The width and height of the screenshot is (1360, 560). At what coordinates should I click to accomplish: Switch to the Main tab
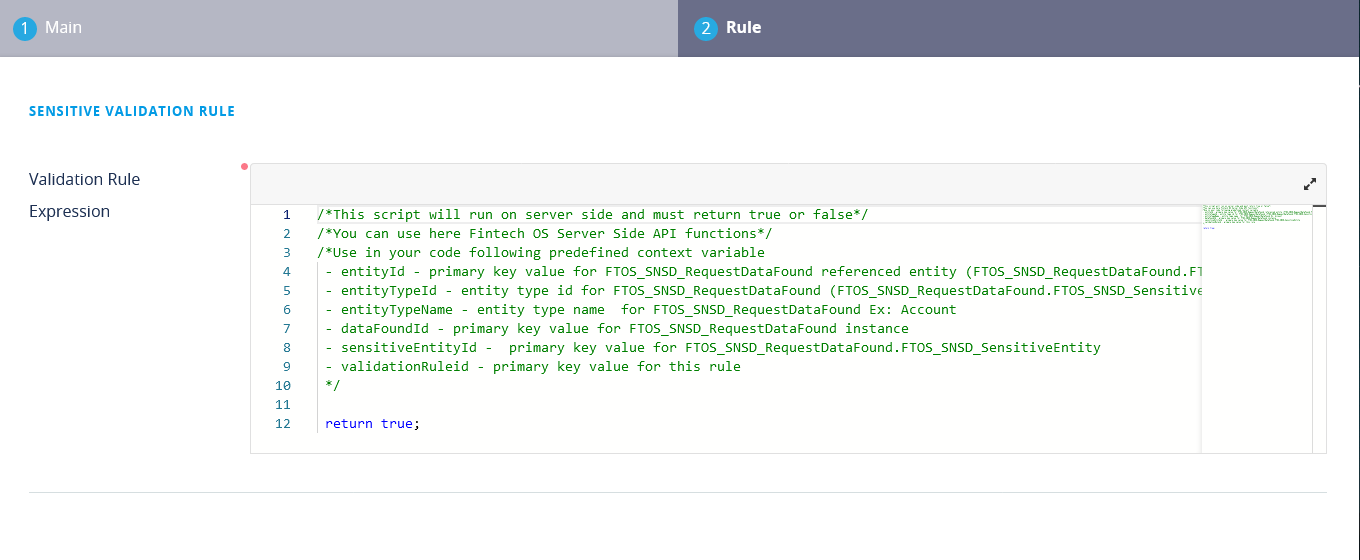[63, 28]
